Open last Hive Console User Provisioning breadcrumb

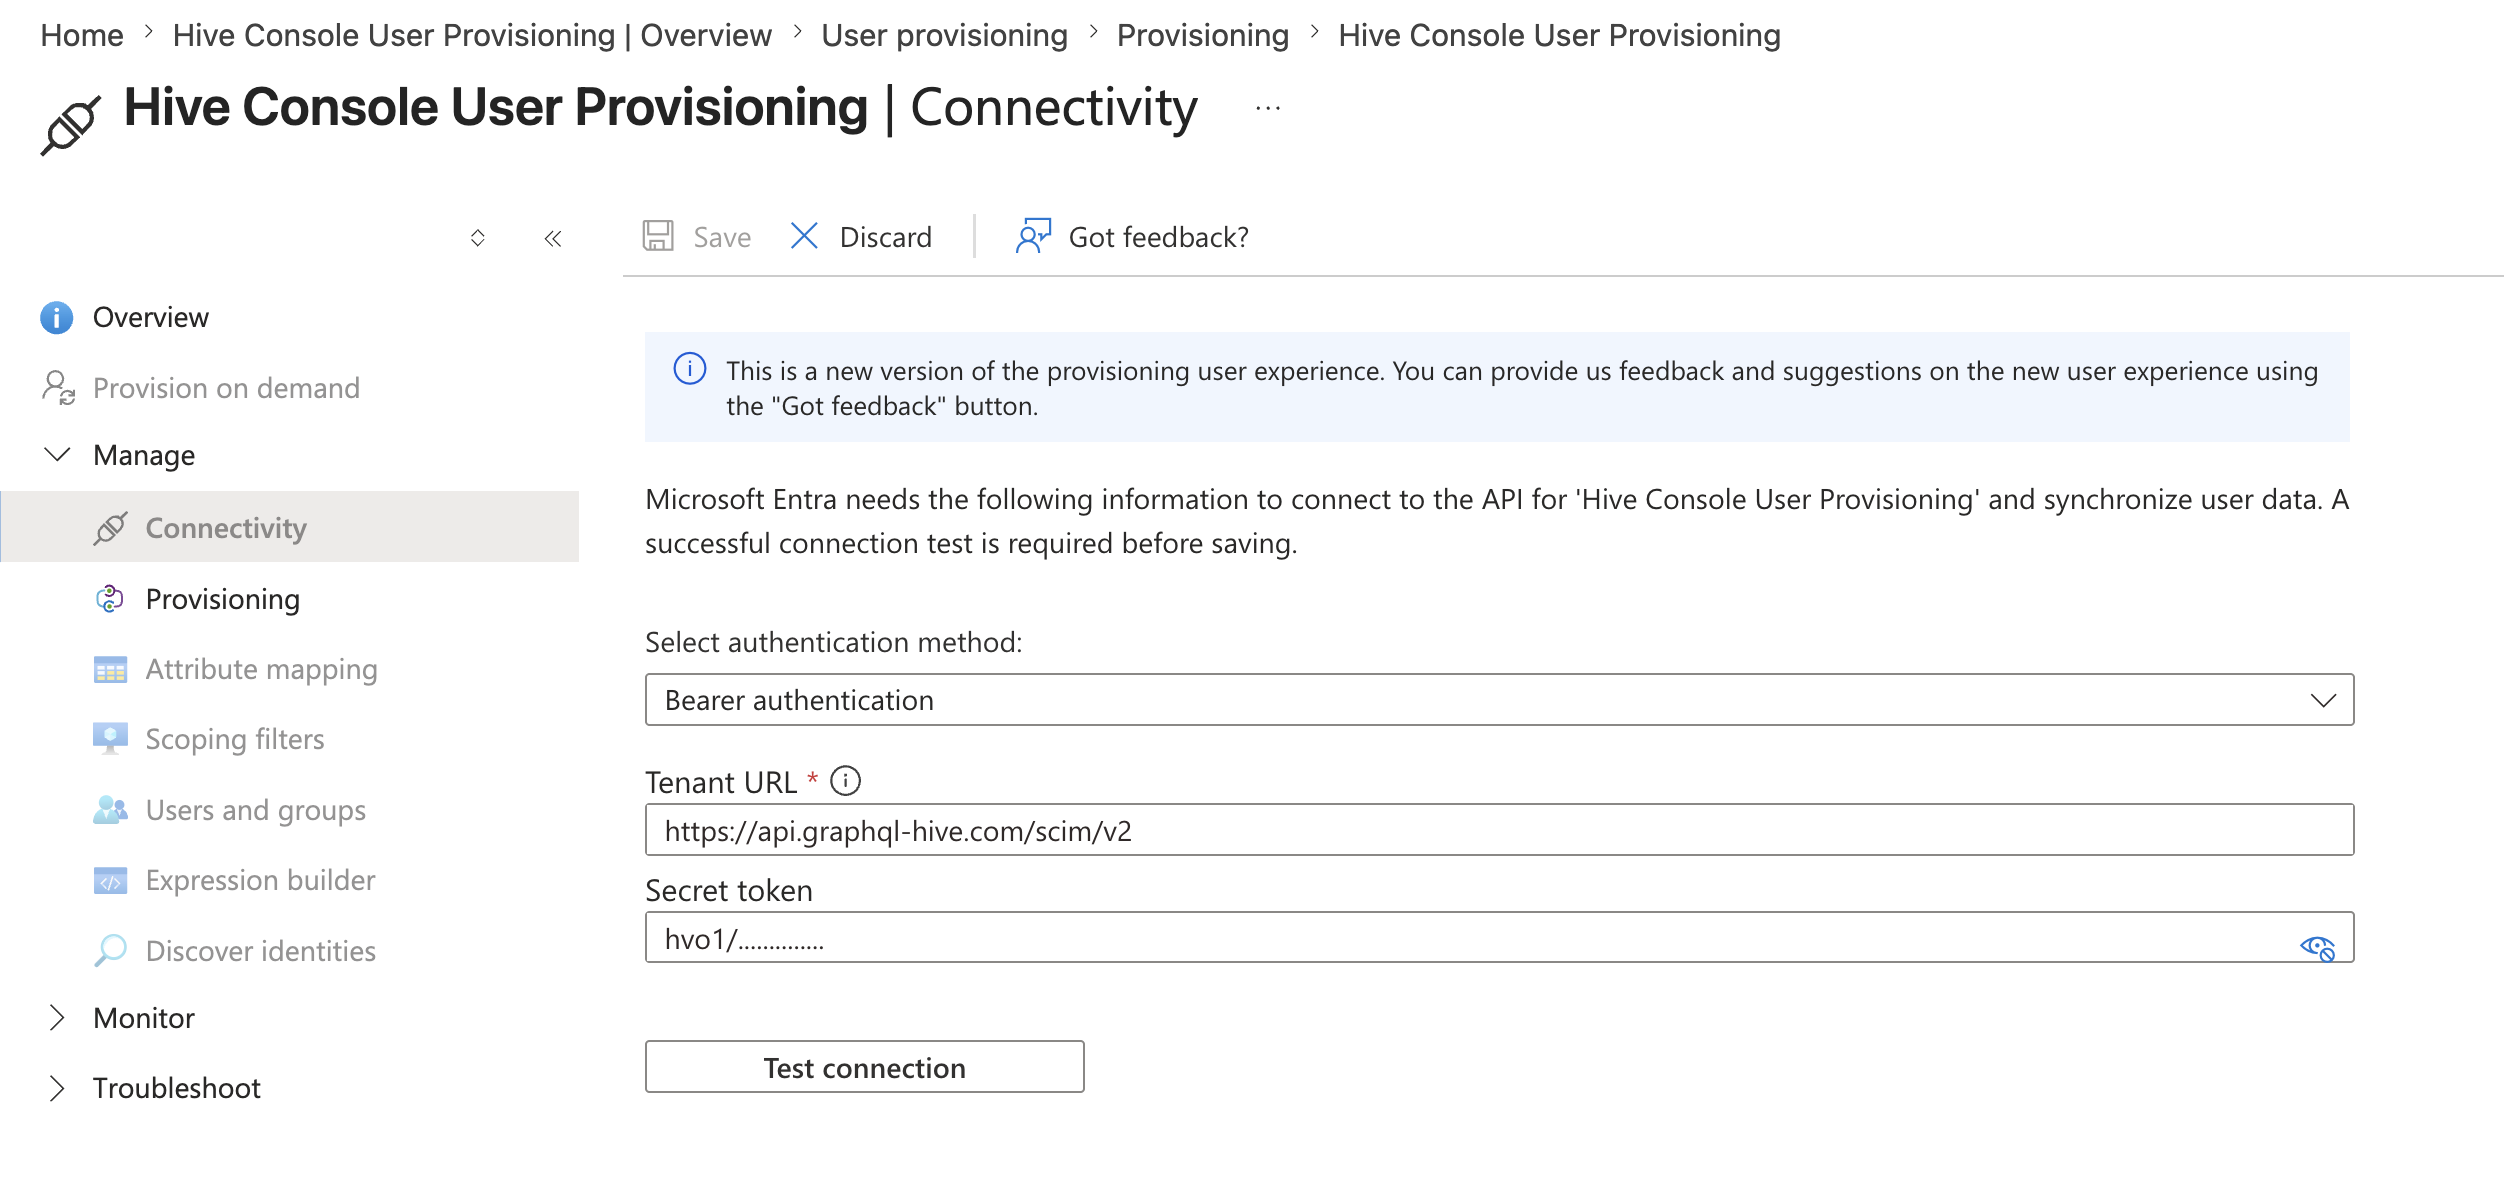[x=1560, y=35]
